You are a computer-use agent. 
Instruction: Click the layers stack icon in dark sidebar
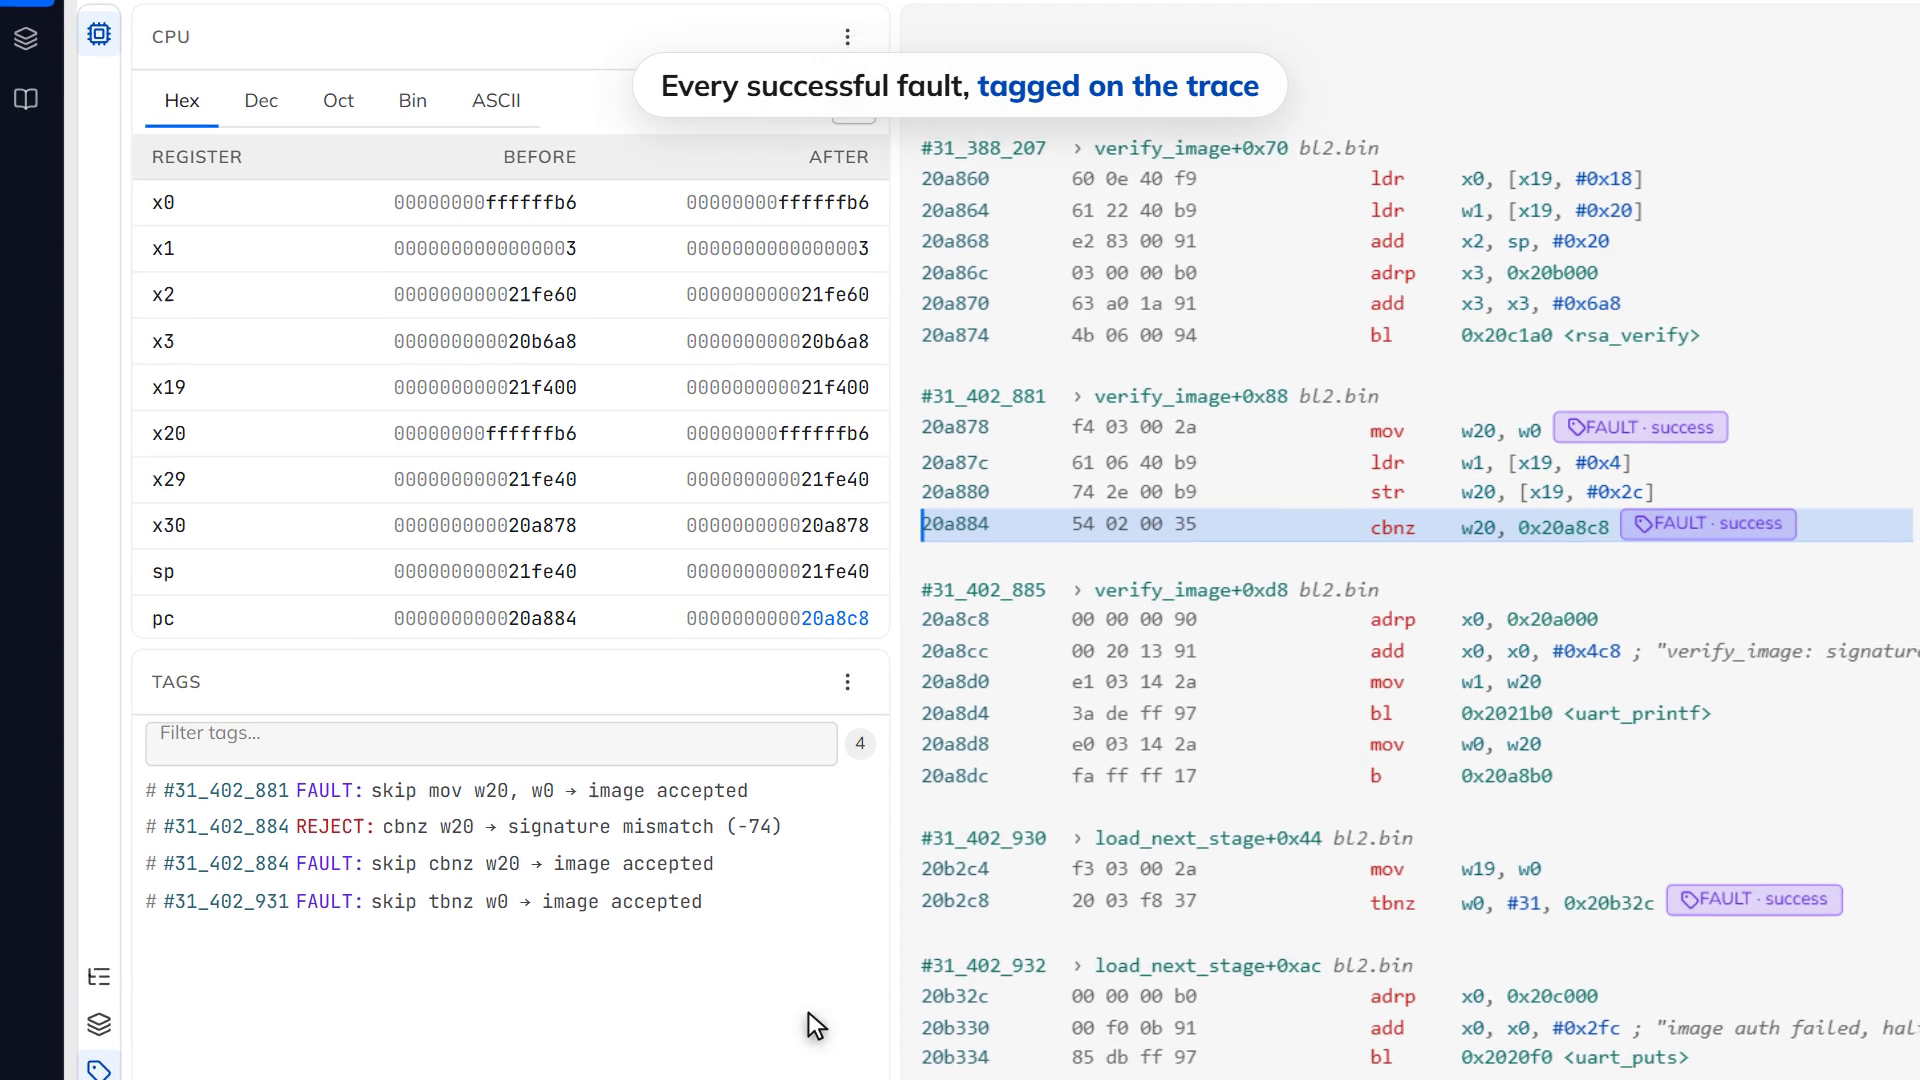click(x=26, y=38)
